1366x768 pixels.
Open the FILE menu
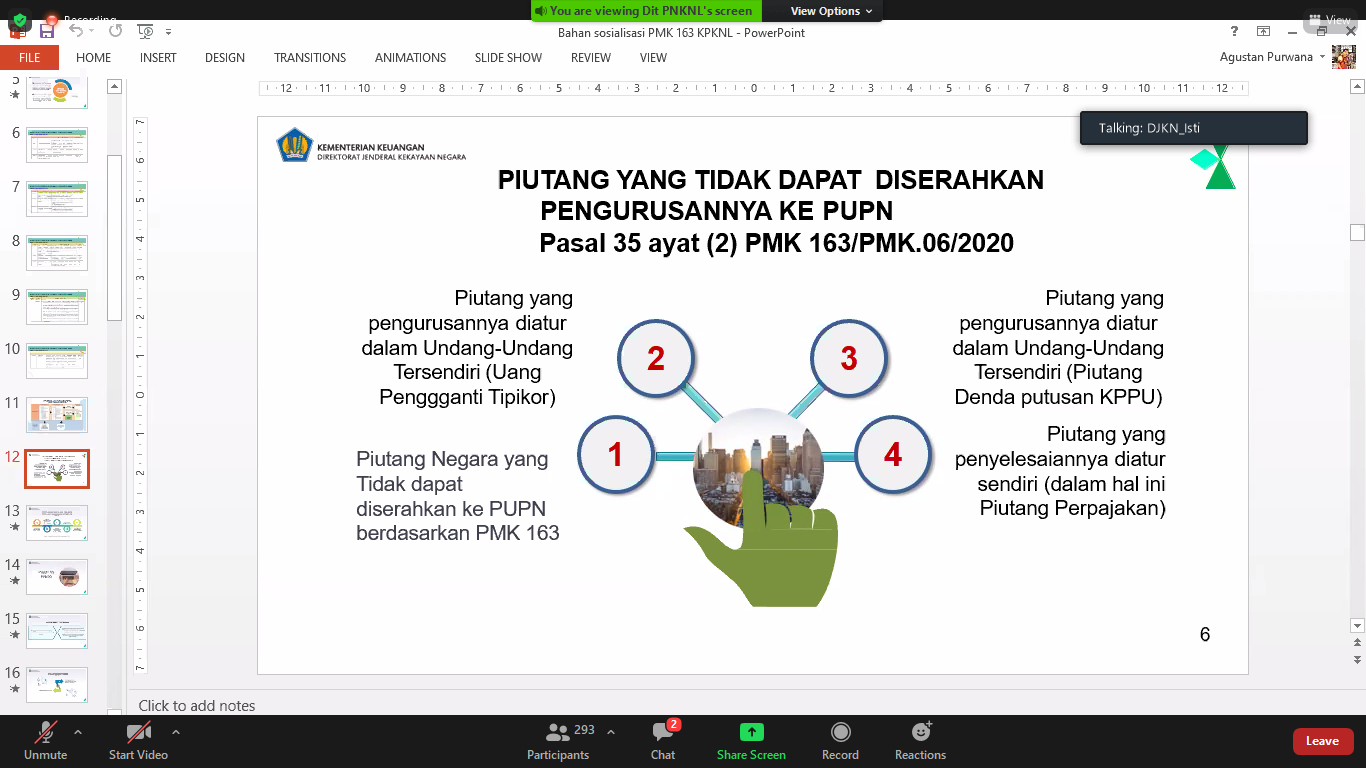[x=29, y=58]
